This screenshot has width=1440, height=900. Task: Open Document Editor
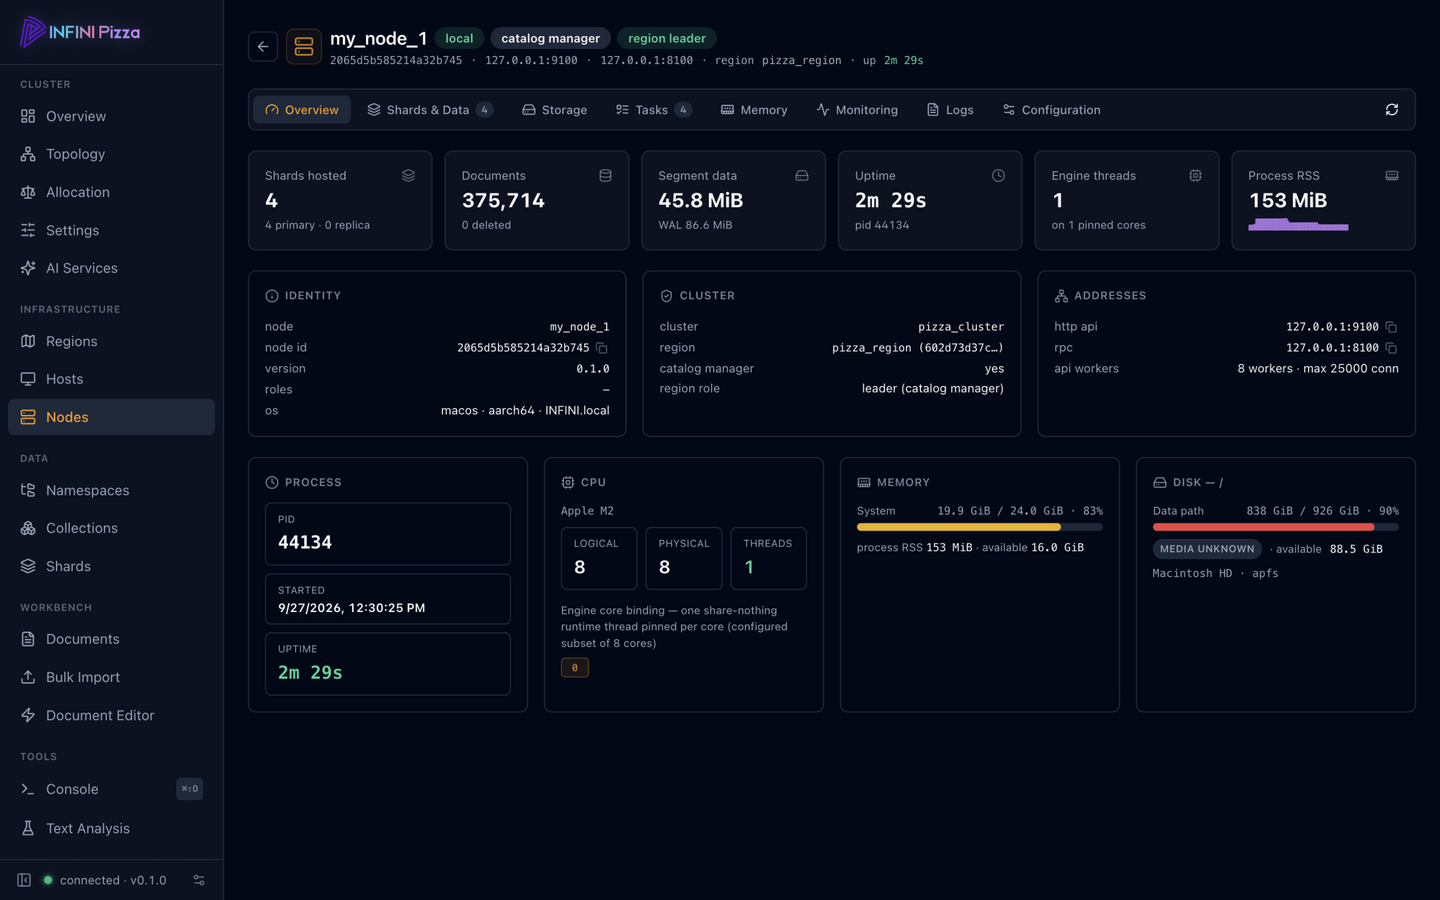coord(111,715)
